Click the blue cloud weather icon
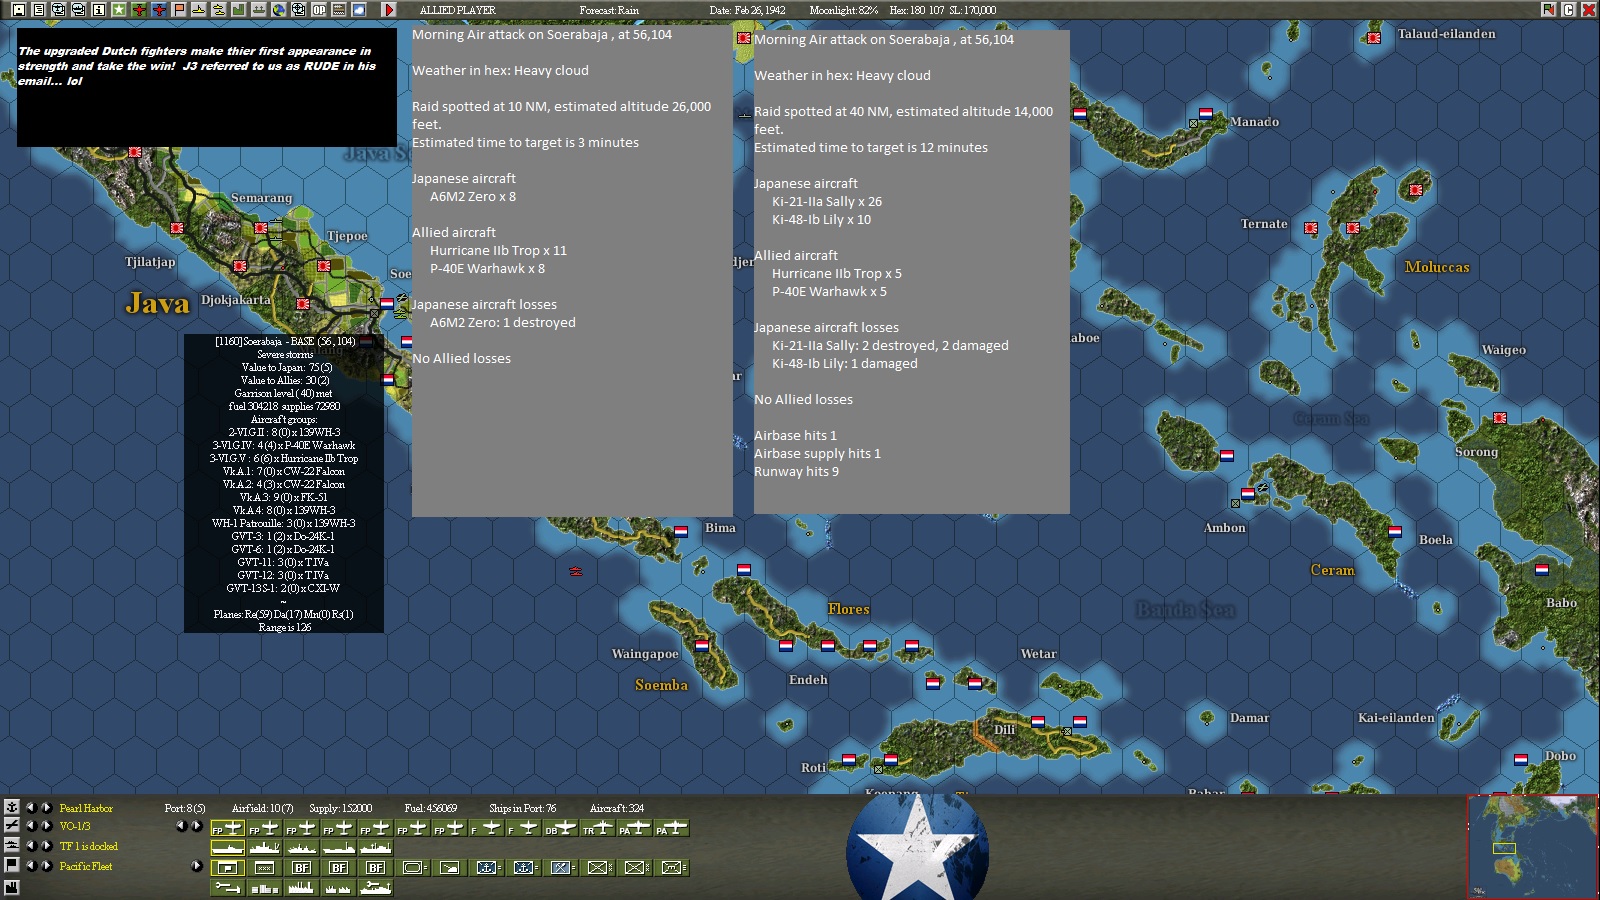Screen dimensions: 1600x900 [x=358, y=10]
